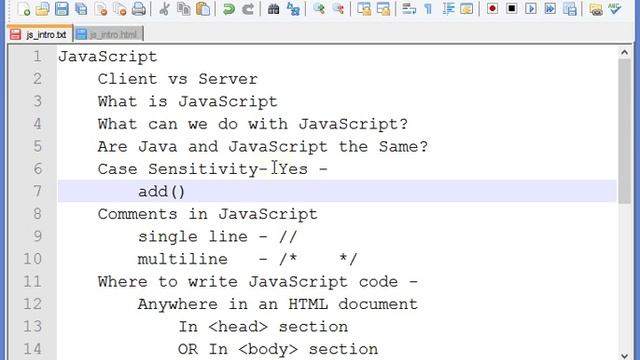Click "What can we do with JavaScript?" line
The width and height of the screenshot is (640, 360).
tap(253, 124)
